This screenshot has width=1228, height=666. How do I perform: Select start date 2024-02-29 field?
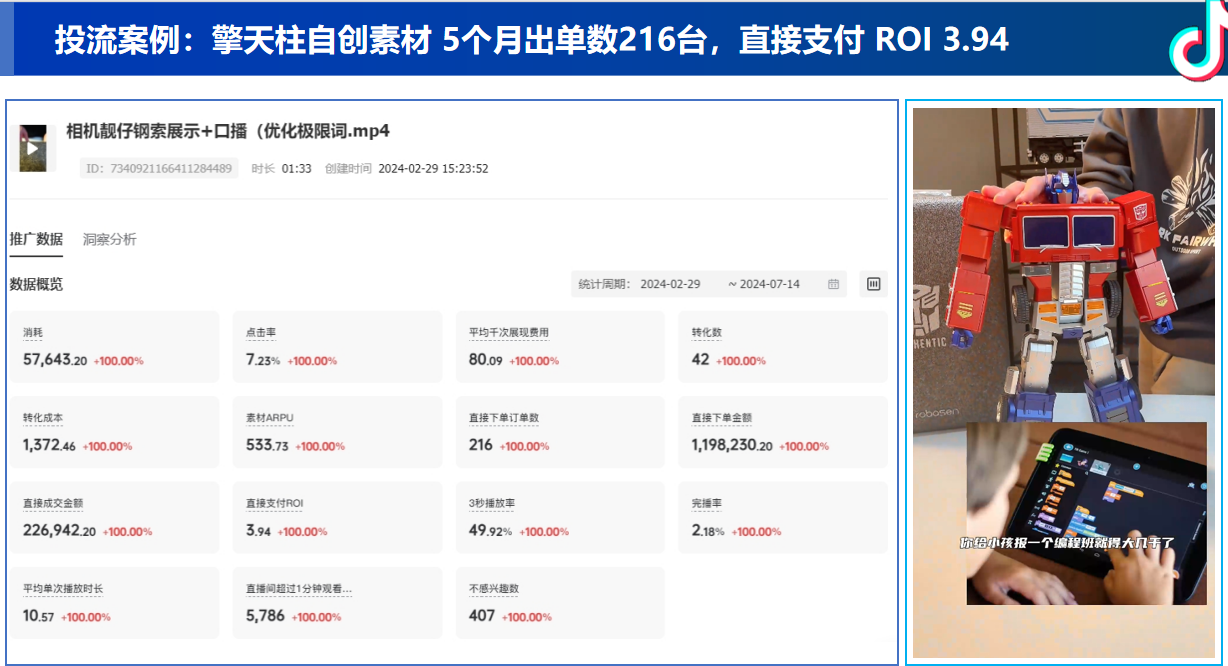[670, 284]
